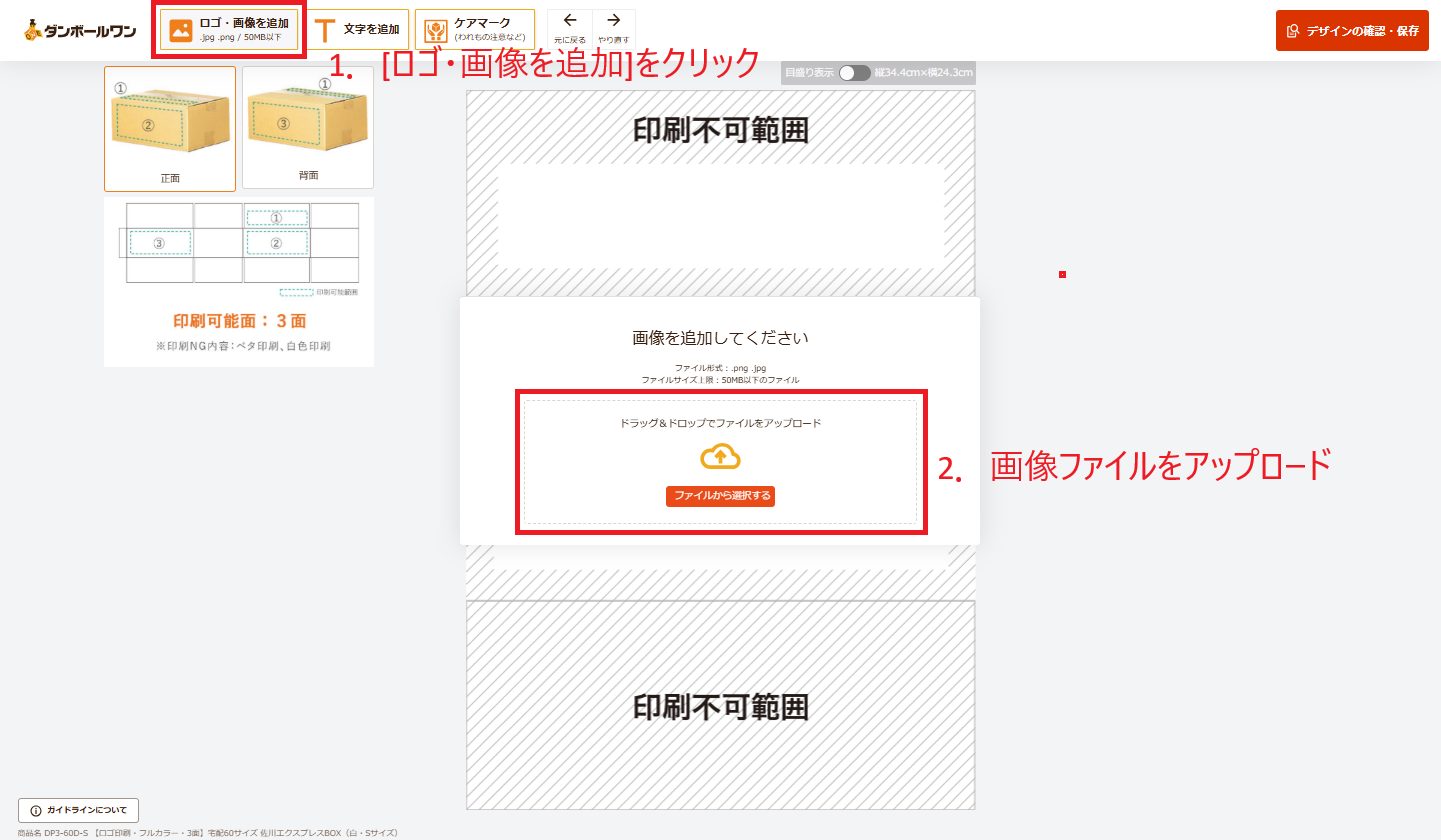Click the orange picture icon in ロゴ・画像を追加
1441x840 pixels.
click(181, 30)
